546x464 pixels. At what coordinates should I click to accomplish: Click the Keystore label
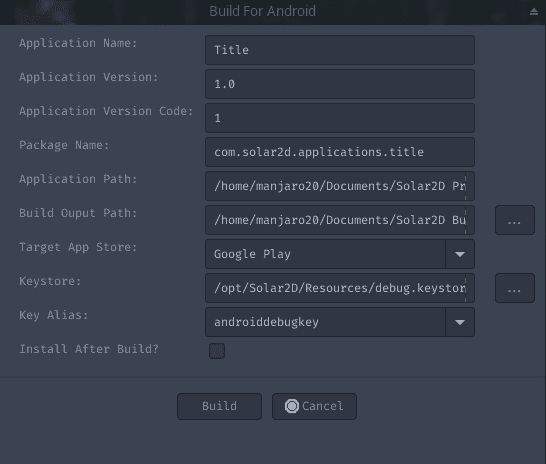[x=50, y=281]
